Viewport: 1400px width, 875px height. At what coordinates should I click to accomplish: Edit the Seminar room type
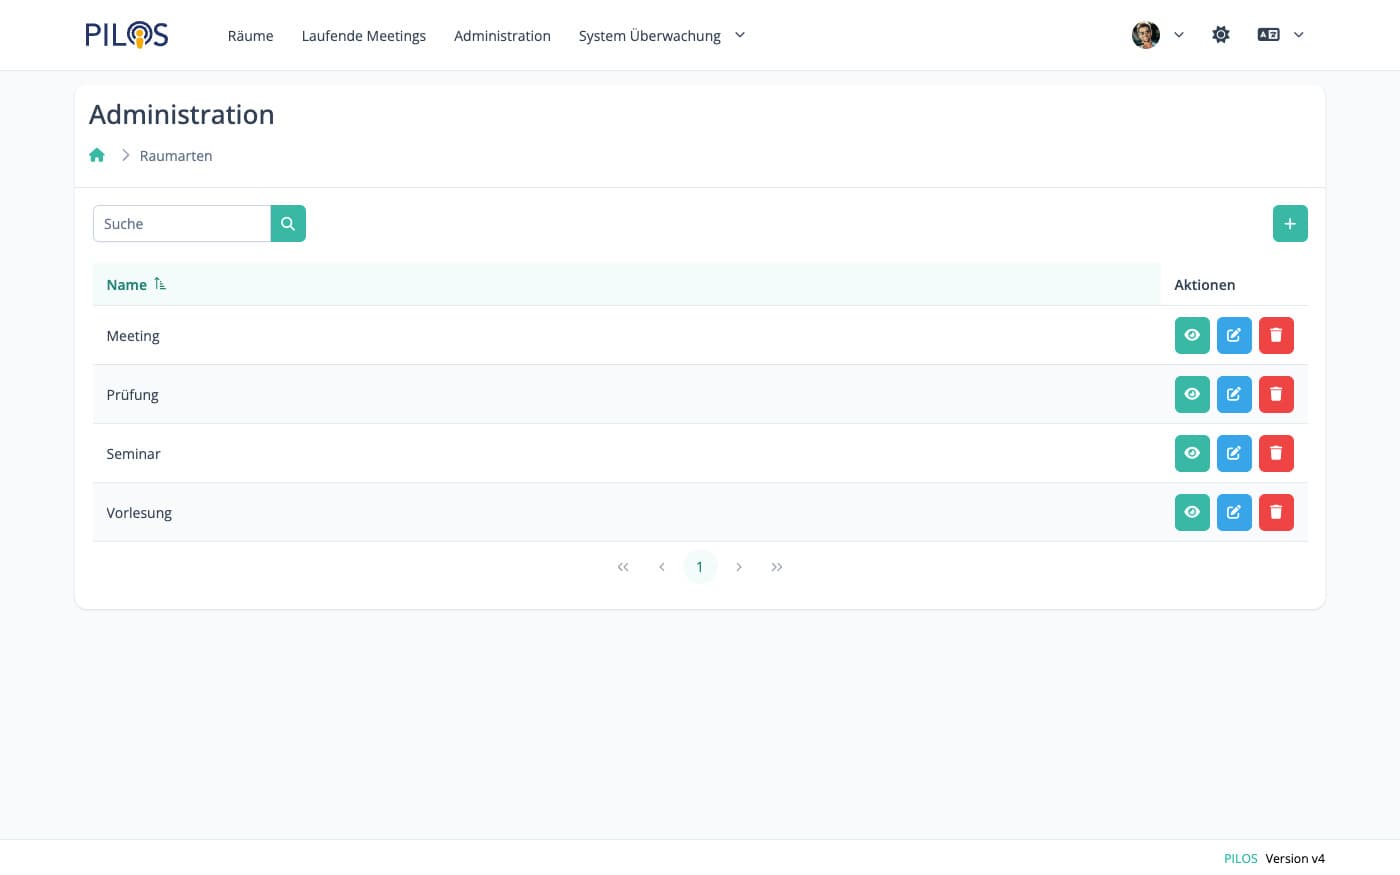point(1233,454)
